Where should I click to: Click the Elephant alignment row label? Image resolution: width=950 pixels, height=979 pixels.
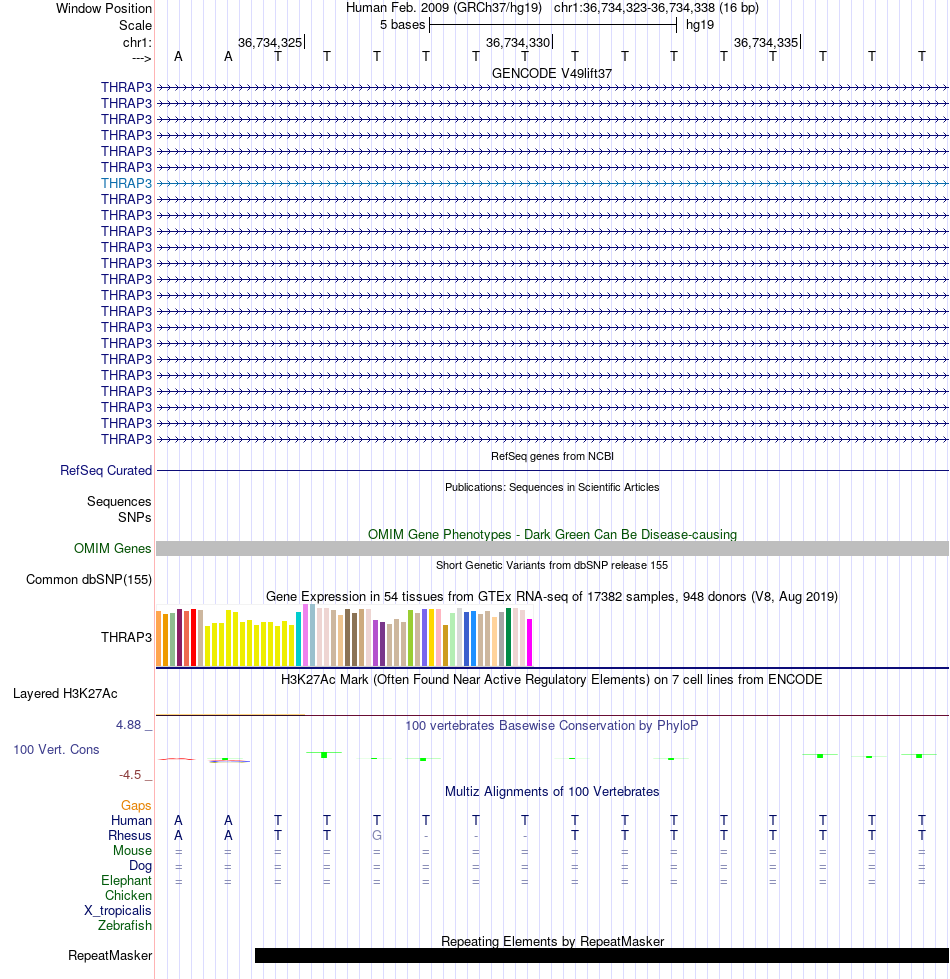(127, 880)
